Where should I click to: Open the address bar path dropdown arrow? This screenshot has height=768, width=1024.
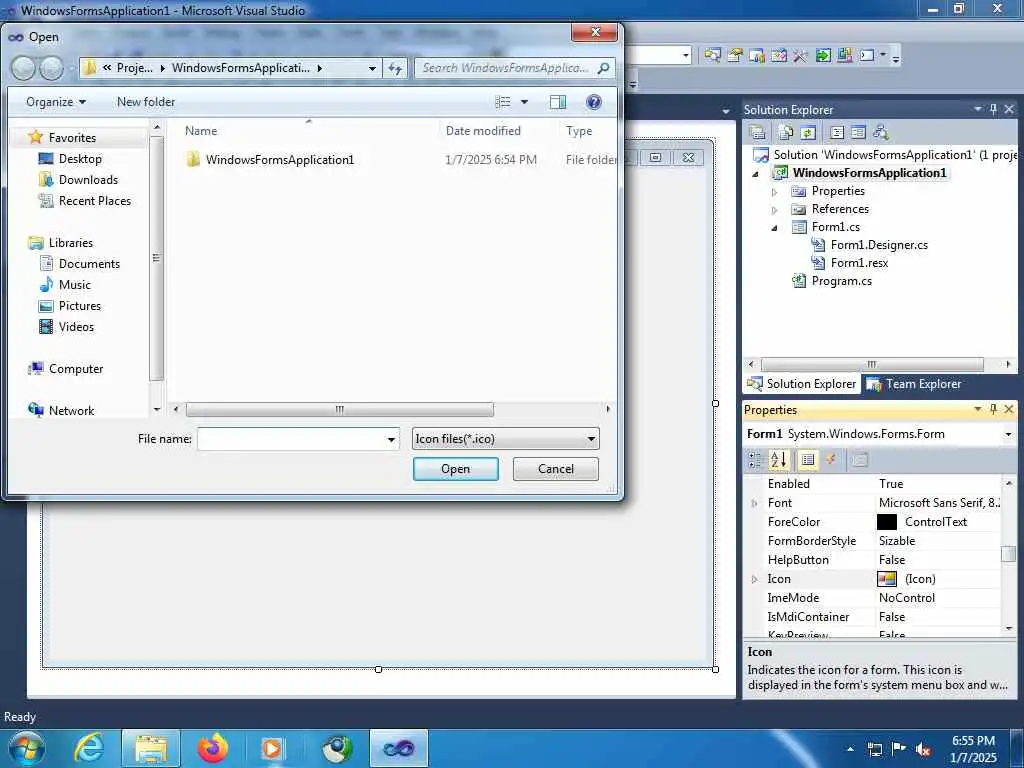point(372,68)
